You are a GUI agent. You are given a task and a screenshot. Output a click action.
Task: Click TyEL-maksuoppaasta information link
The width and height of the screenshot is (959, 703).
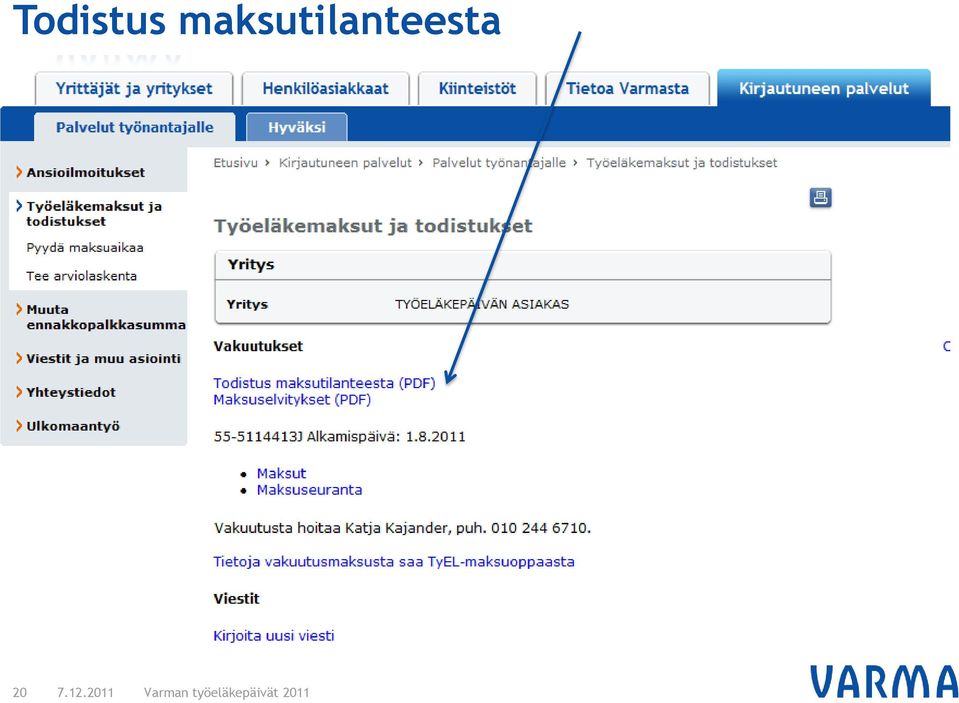[394, 562]
